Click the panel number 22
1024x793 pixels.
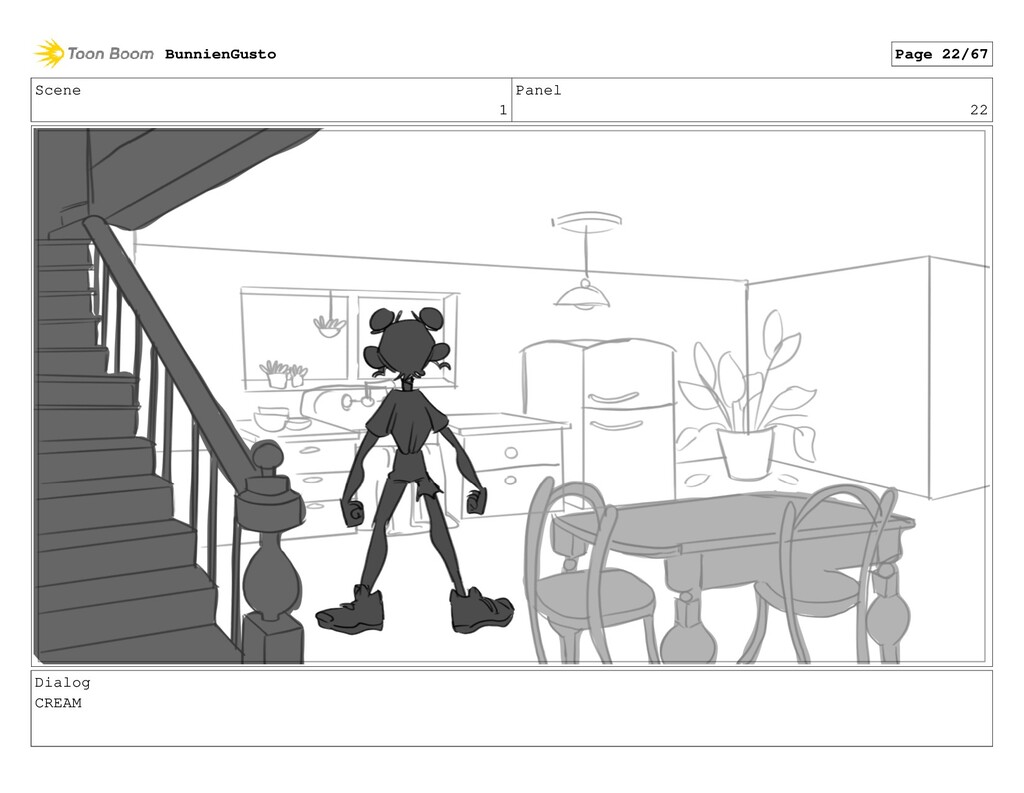(979, 110)
